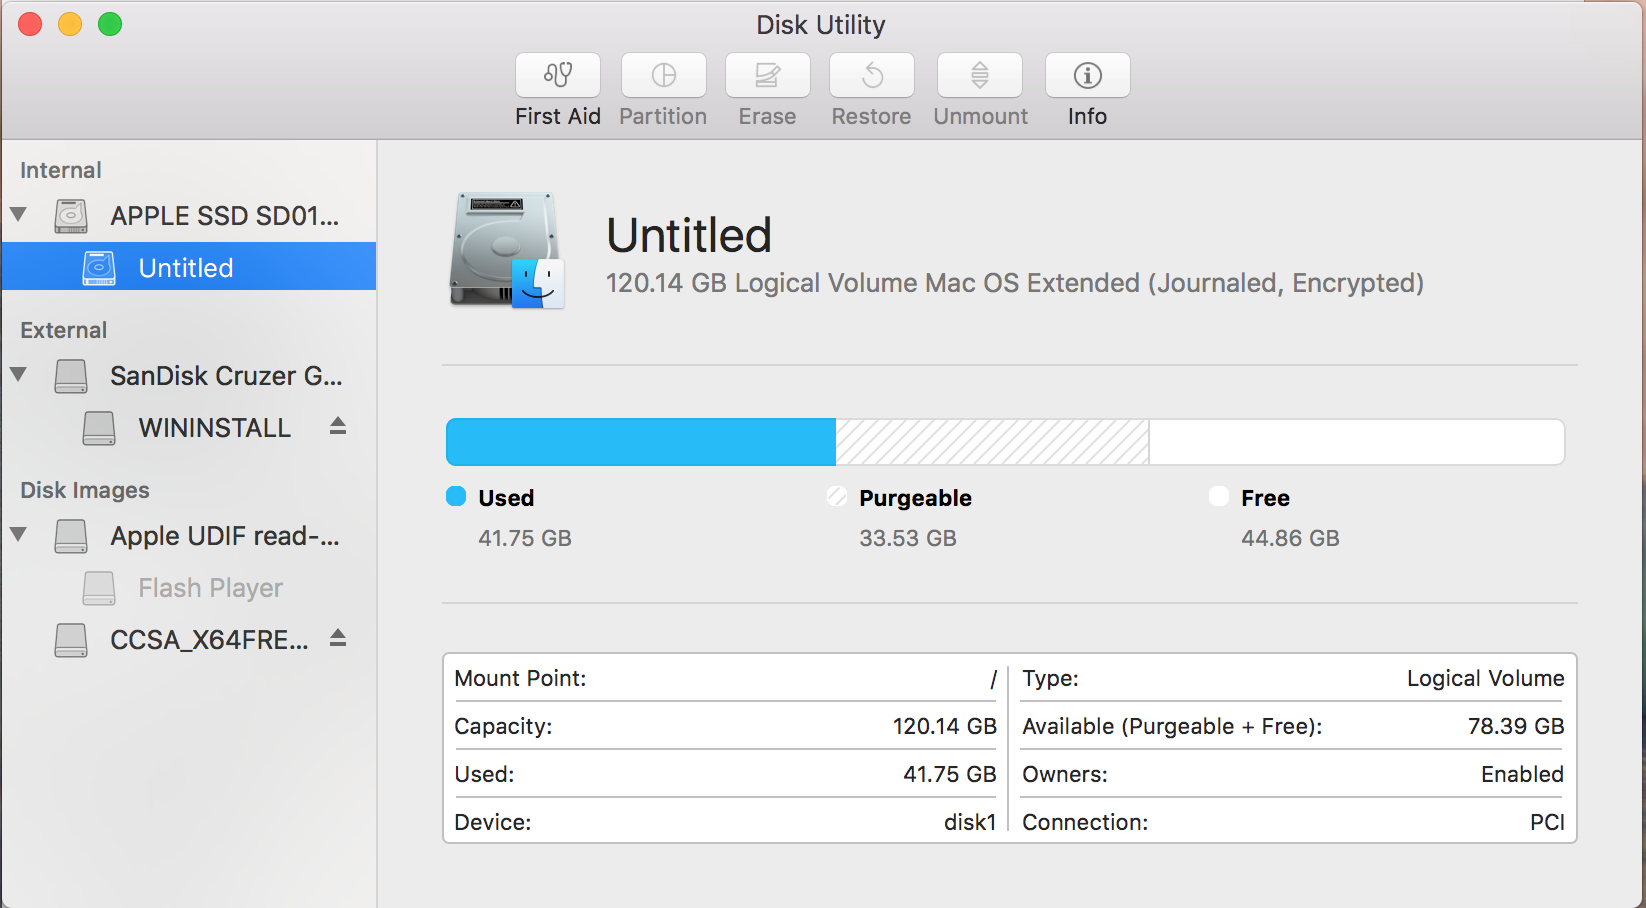Collapse the APPLE SSD SD01 disk tree

17,215
